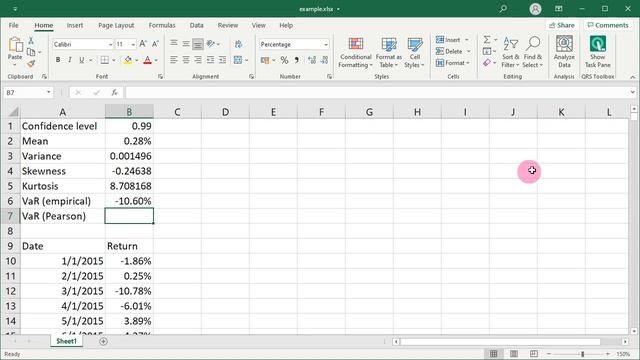640x360 pixels.
Task: Click the Decrease Decimal icon
Action: [324, 60]
